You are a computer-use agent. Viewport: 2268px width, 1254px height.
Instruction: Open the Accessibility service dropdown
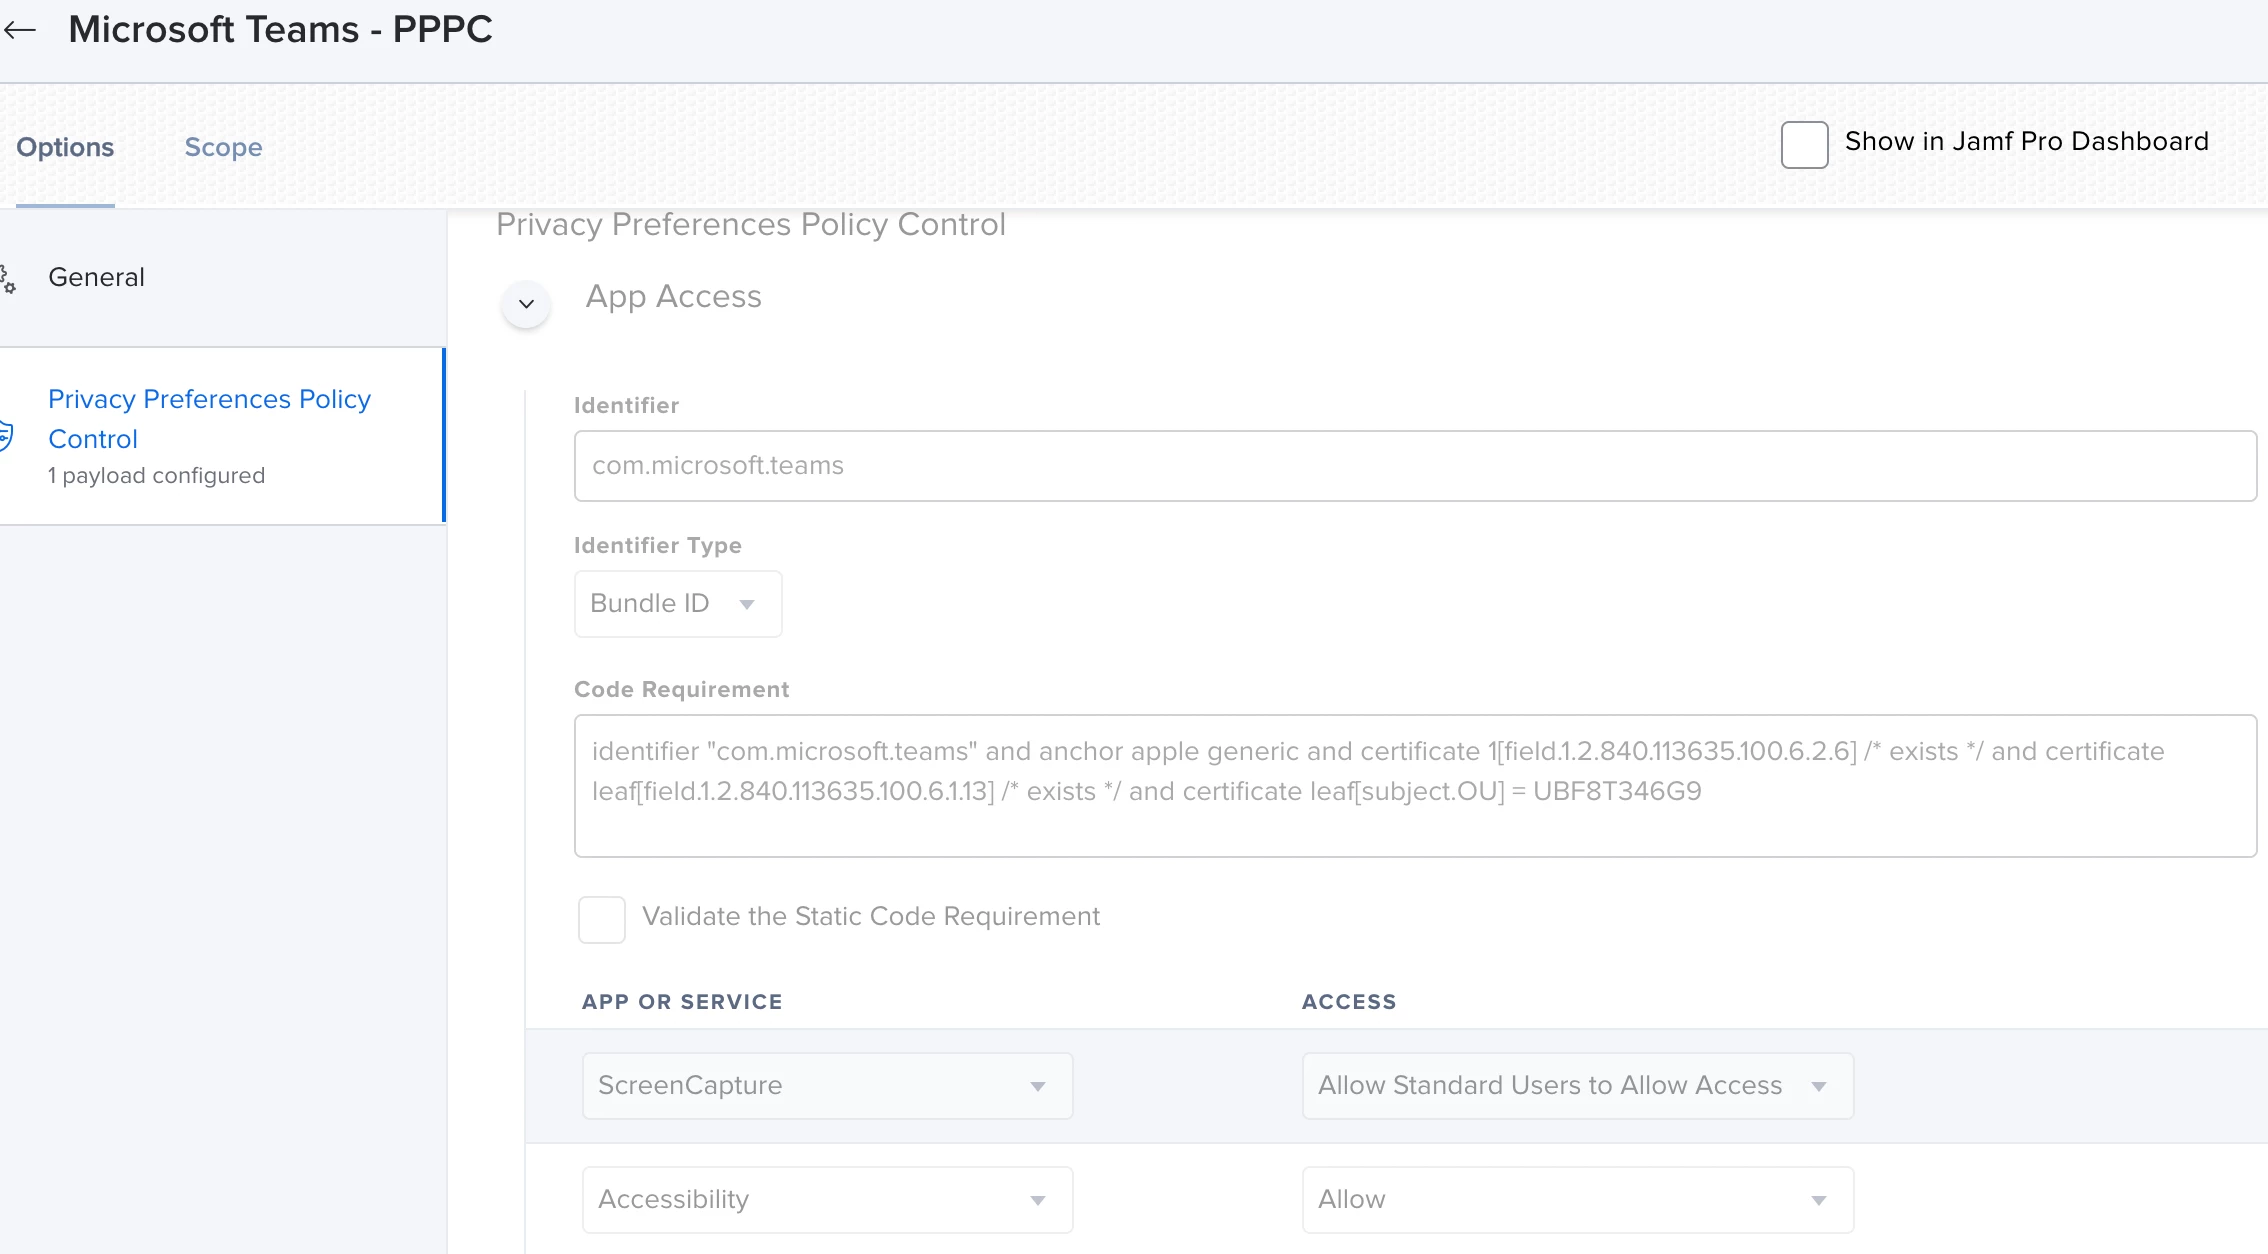pyautogui.click(x=827, y=1199)
